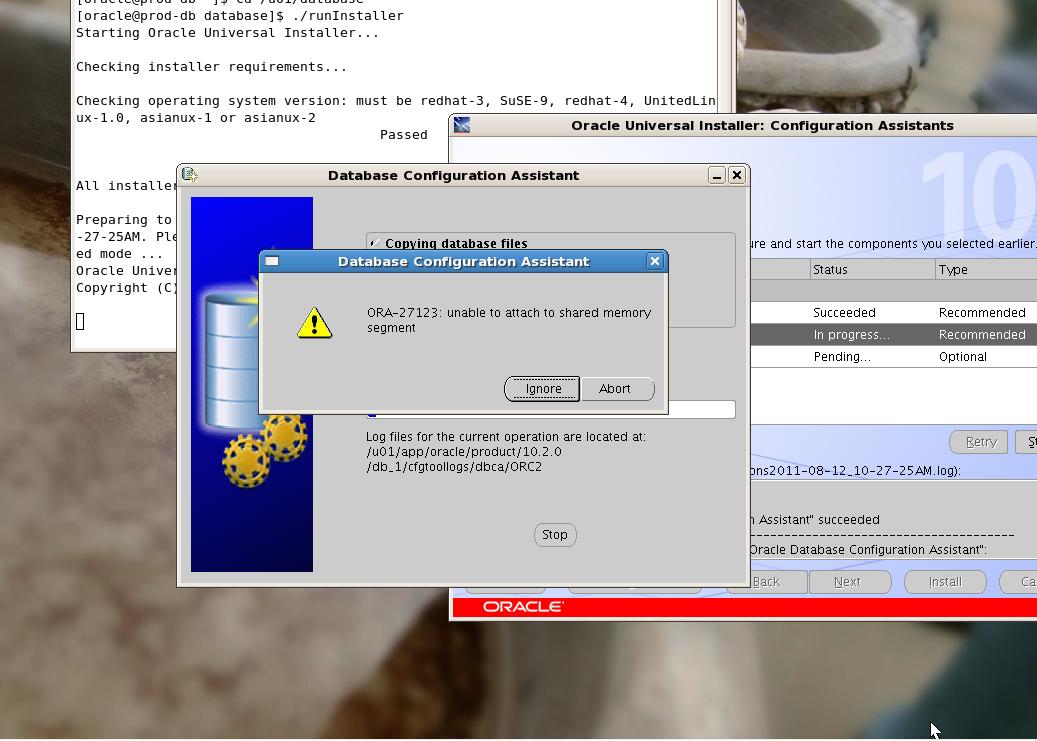The image size is (1037, 741).
Task: Click the Type column header
Action: coord(985,270)
